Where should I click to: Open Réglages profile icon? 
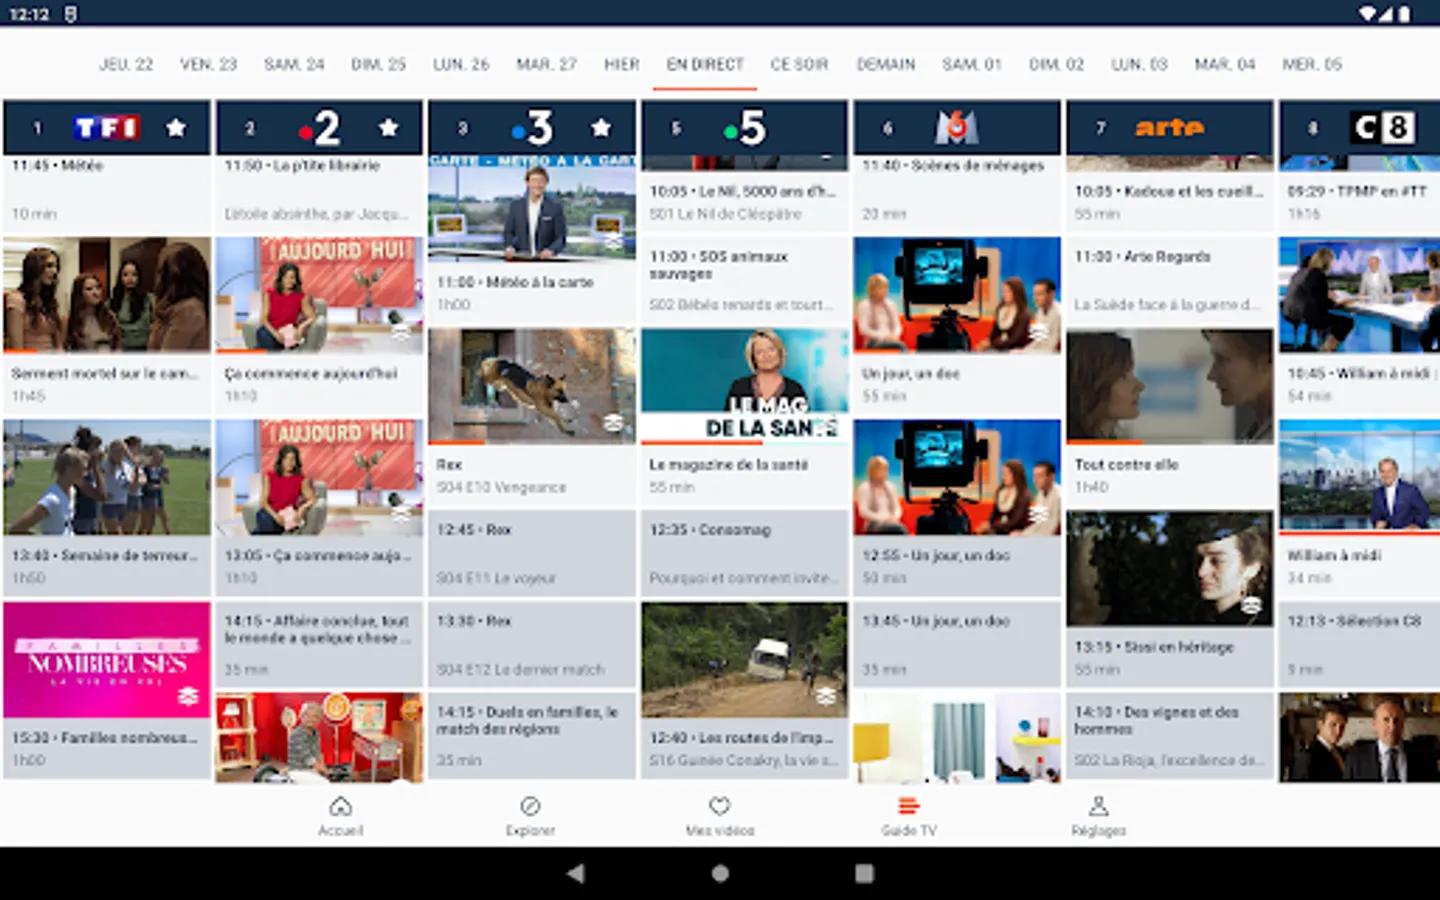[x=1098, y=806]
